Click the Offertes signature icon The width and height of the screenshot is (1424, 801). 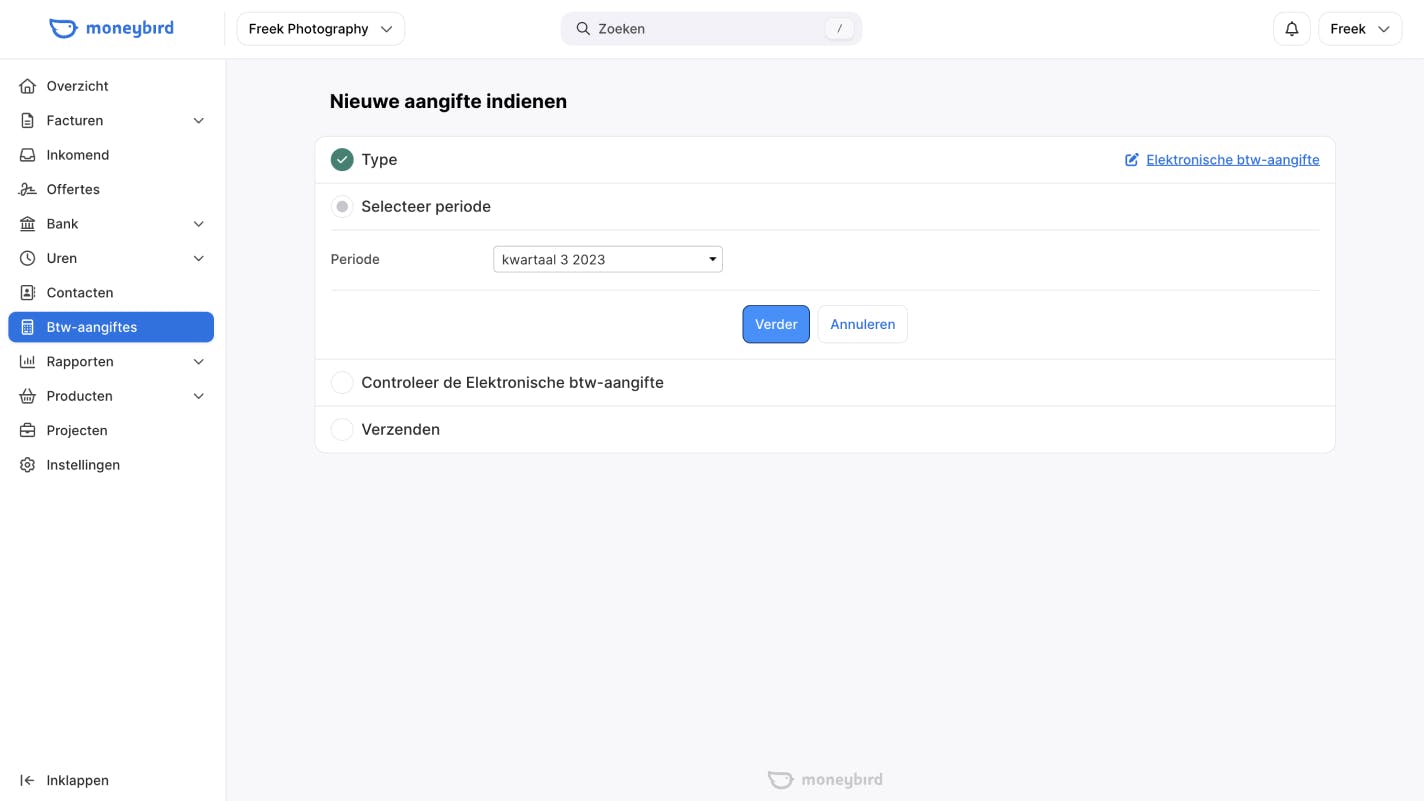(28, 189)
